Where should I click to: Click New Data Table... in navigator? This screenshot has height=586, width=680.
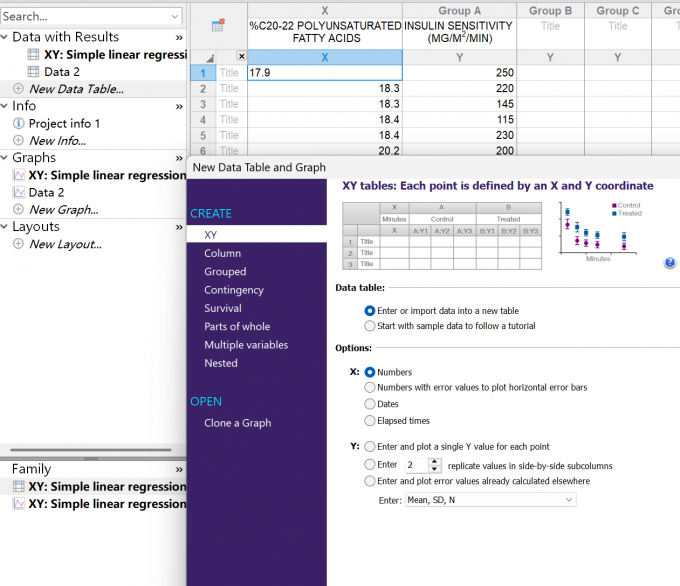click(76, 89)
